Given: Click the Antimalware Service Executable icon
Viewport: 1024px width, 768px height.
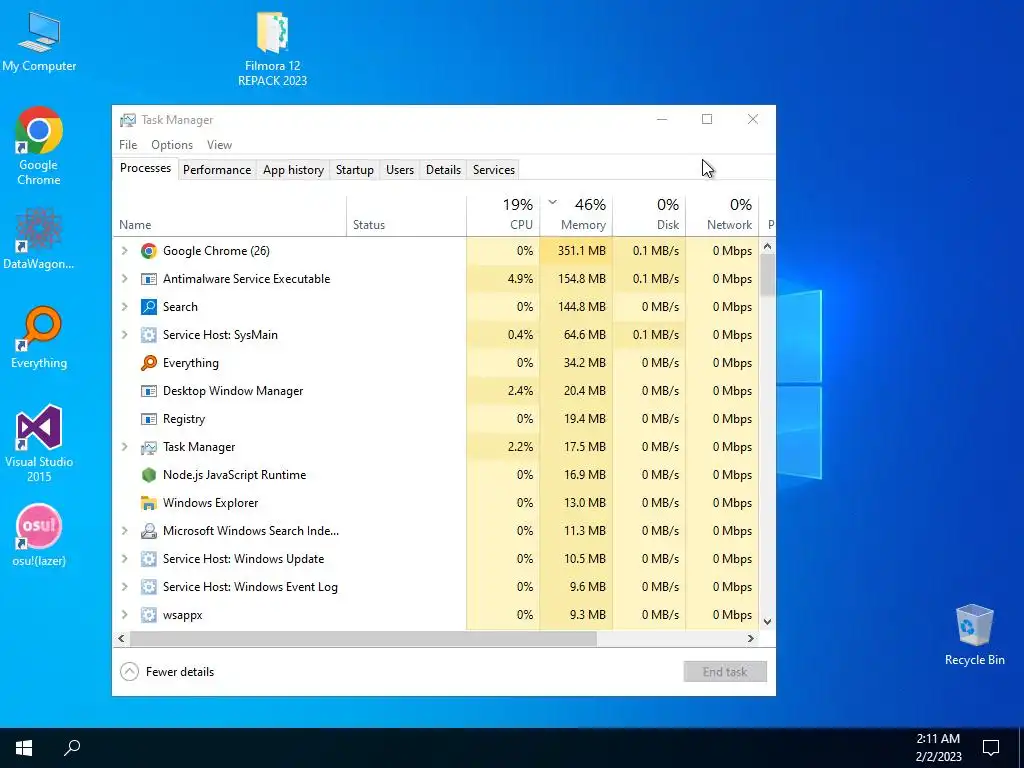Looking at the screenshot, I should click(149, 279).
